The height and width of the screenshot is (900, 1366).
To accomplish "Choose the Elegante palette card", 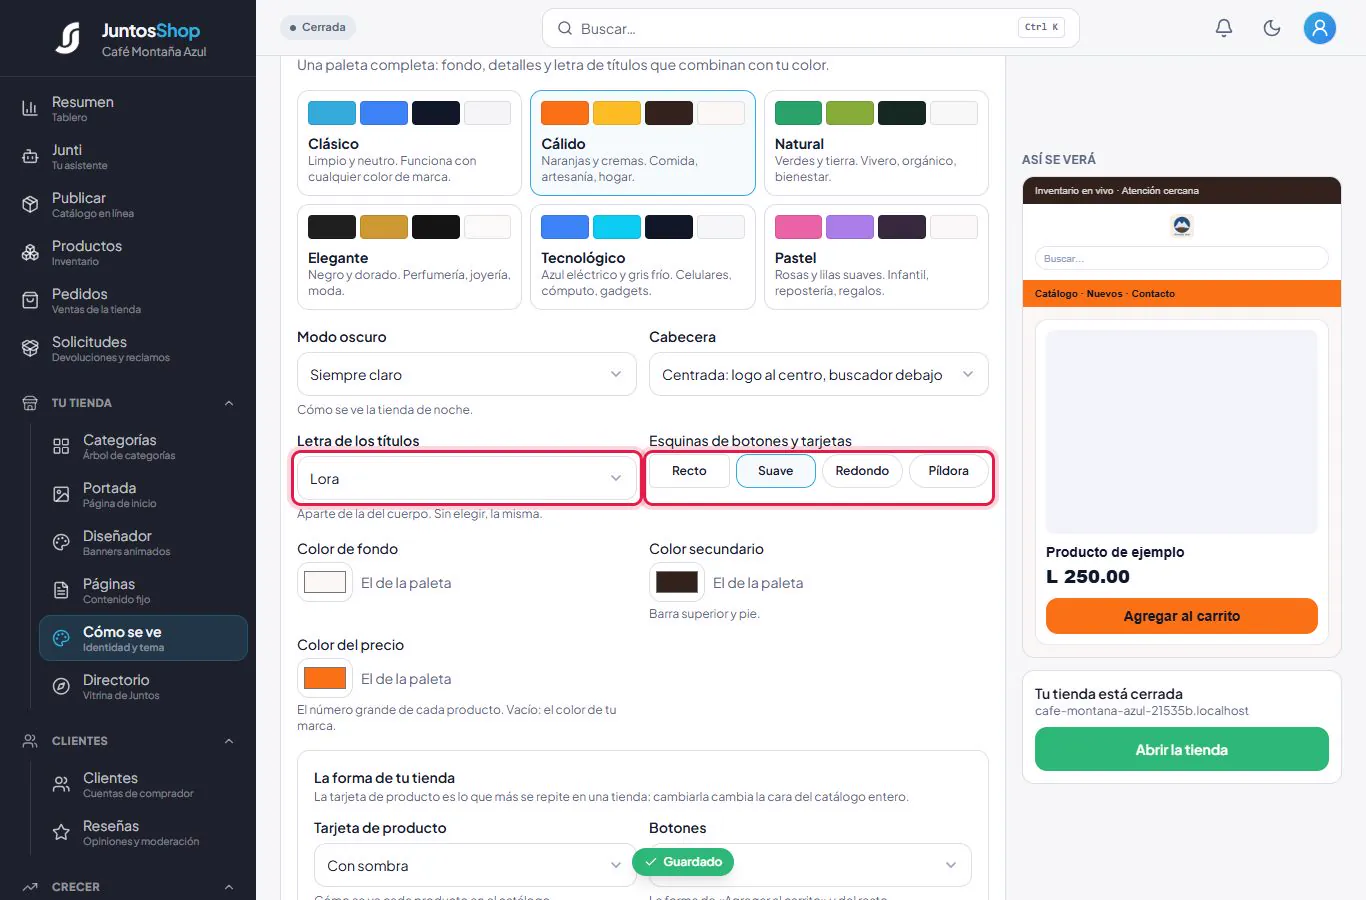I will click(409, 257).
